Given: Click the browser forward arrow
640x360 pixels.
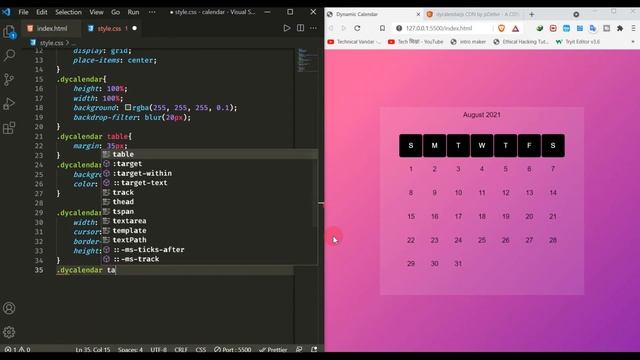Looking at the screenshot, I should (344, 28).
